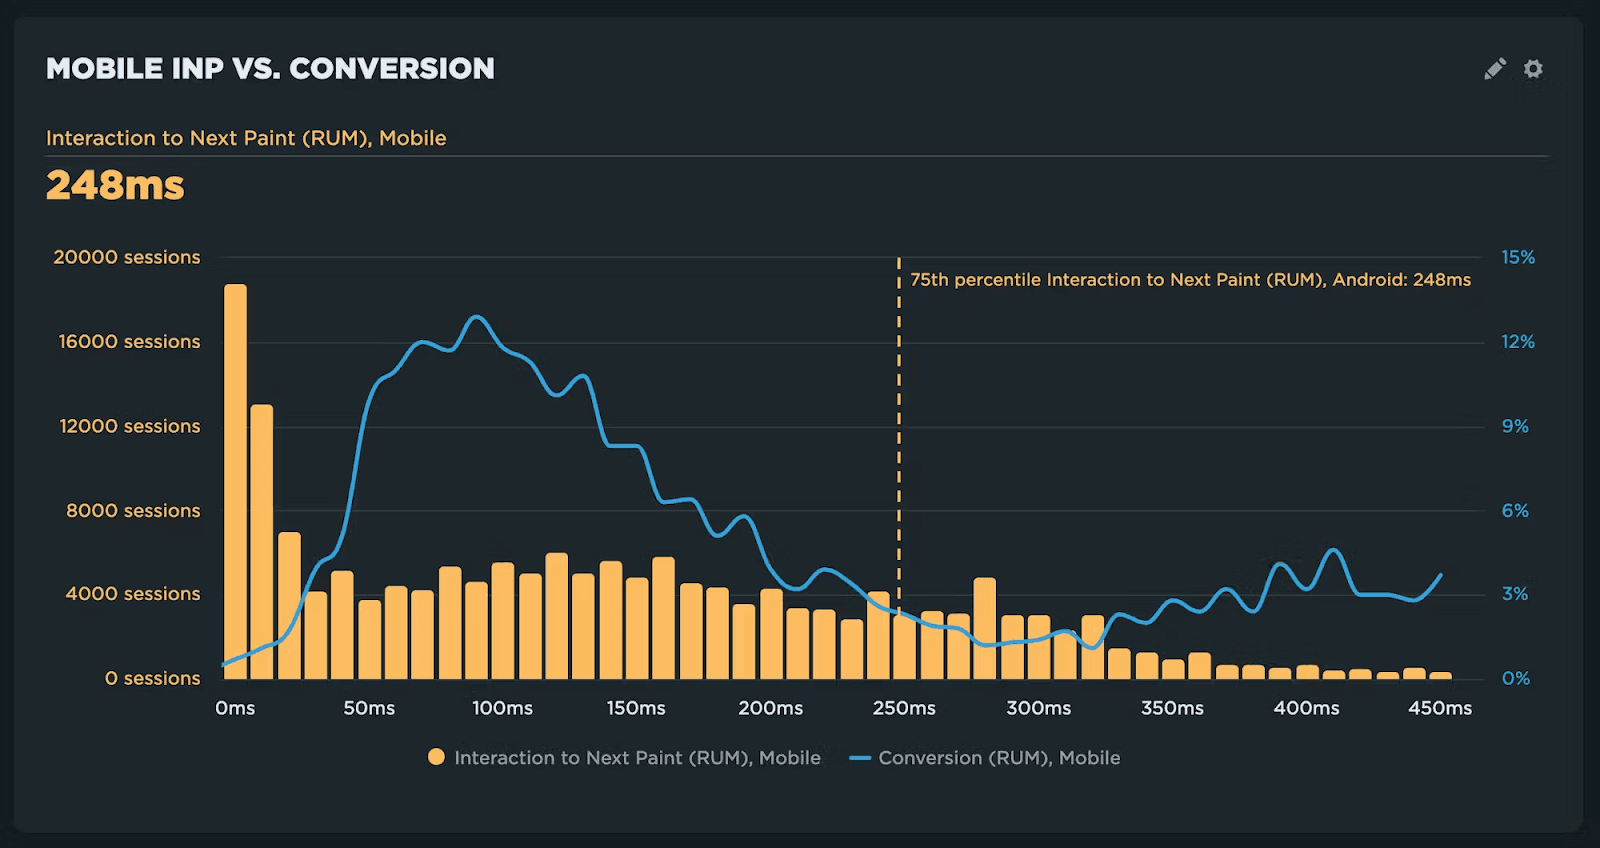The width and height of the screenshot is (1600, 848).
Task: Click the 75th percentile annotation text
Action: point(1192,280)
